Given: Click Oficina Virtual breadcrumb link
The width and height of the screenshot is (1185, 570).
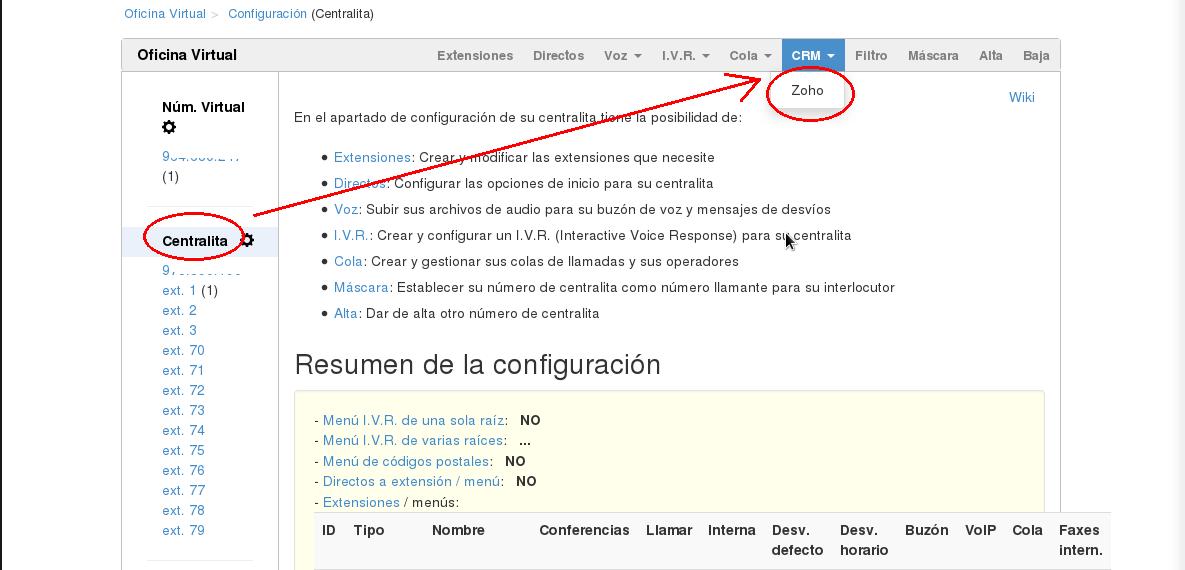Looking at the screenshot, I should tap(165, 14).
